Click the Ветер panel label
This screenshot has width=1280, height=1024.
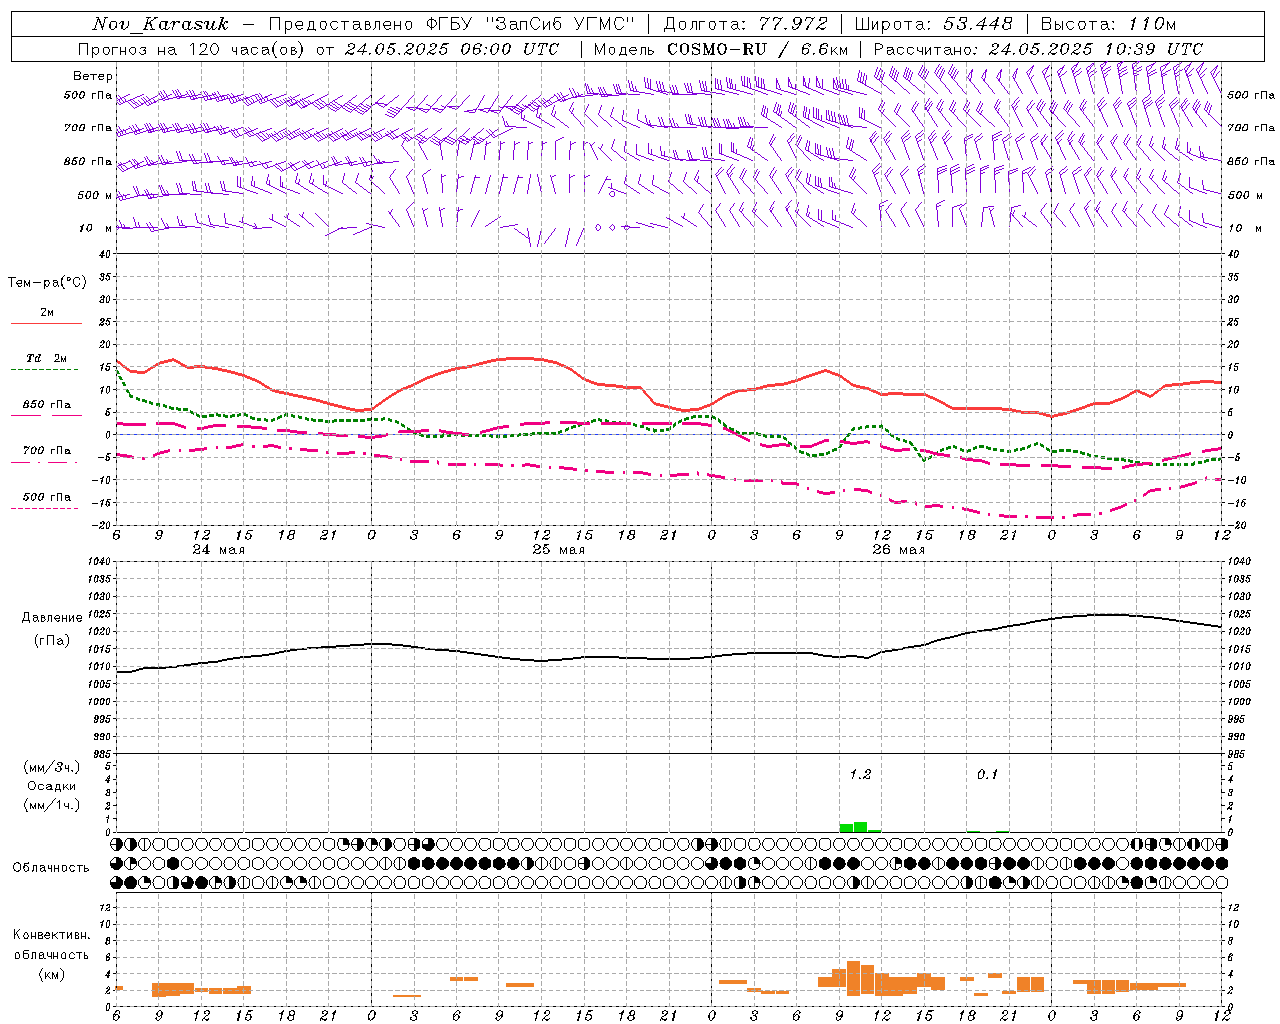click(93, 76)
